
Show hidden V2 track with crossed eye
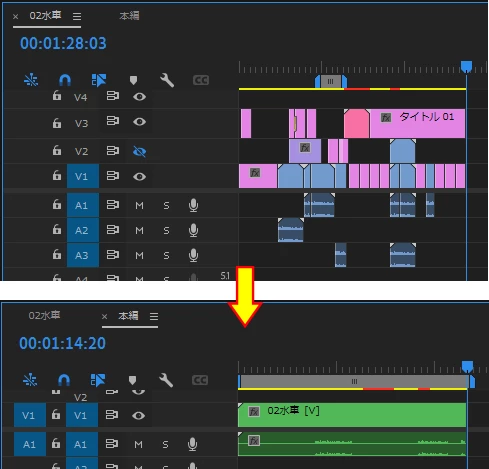point(139,152)
